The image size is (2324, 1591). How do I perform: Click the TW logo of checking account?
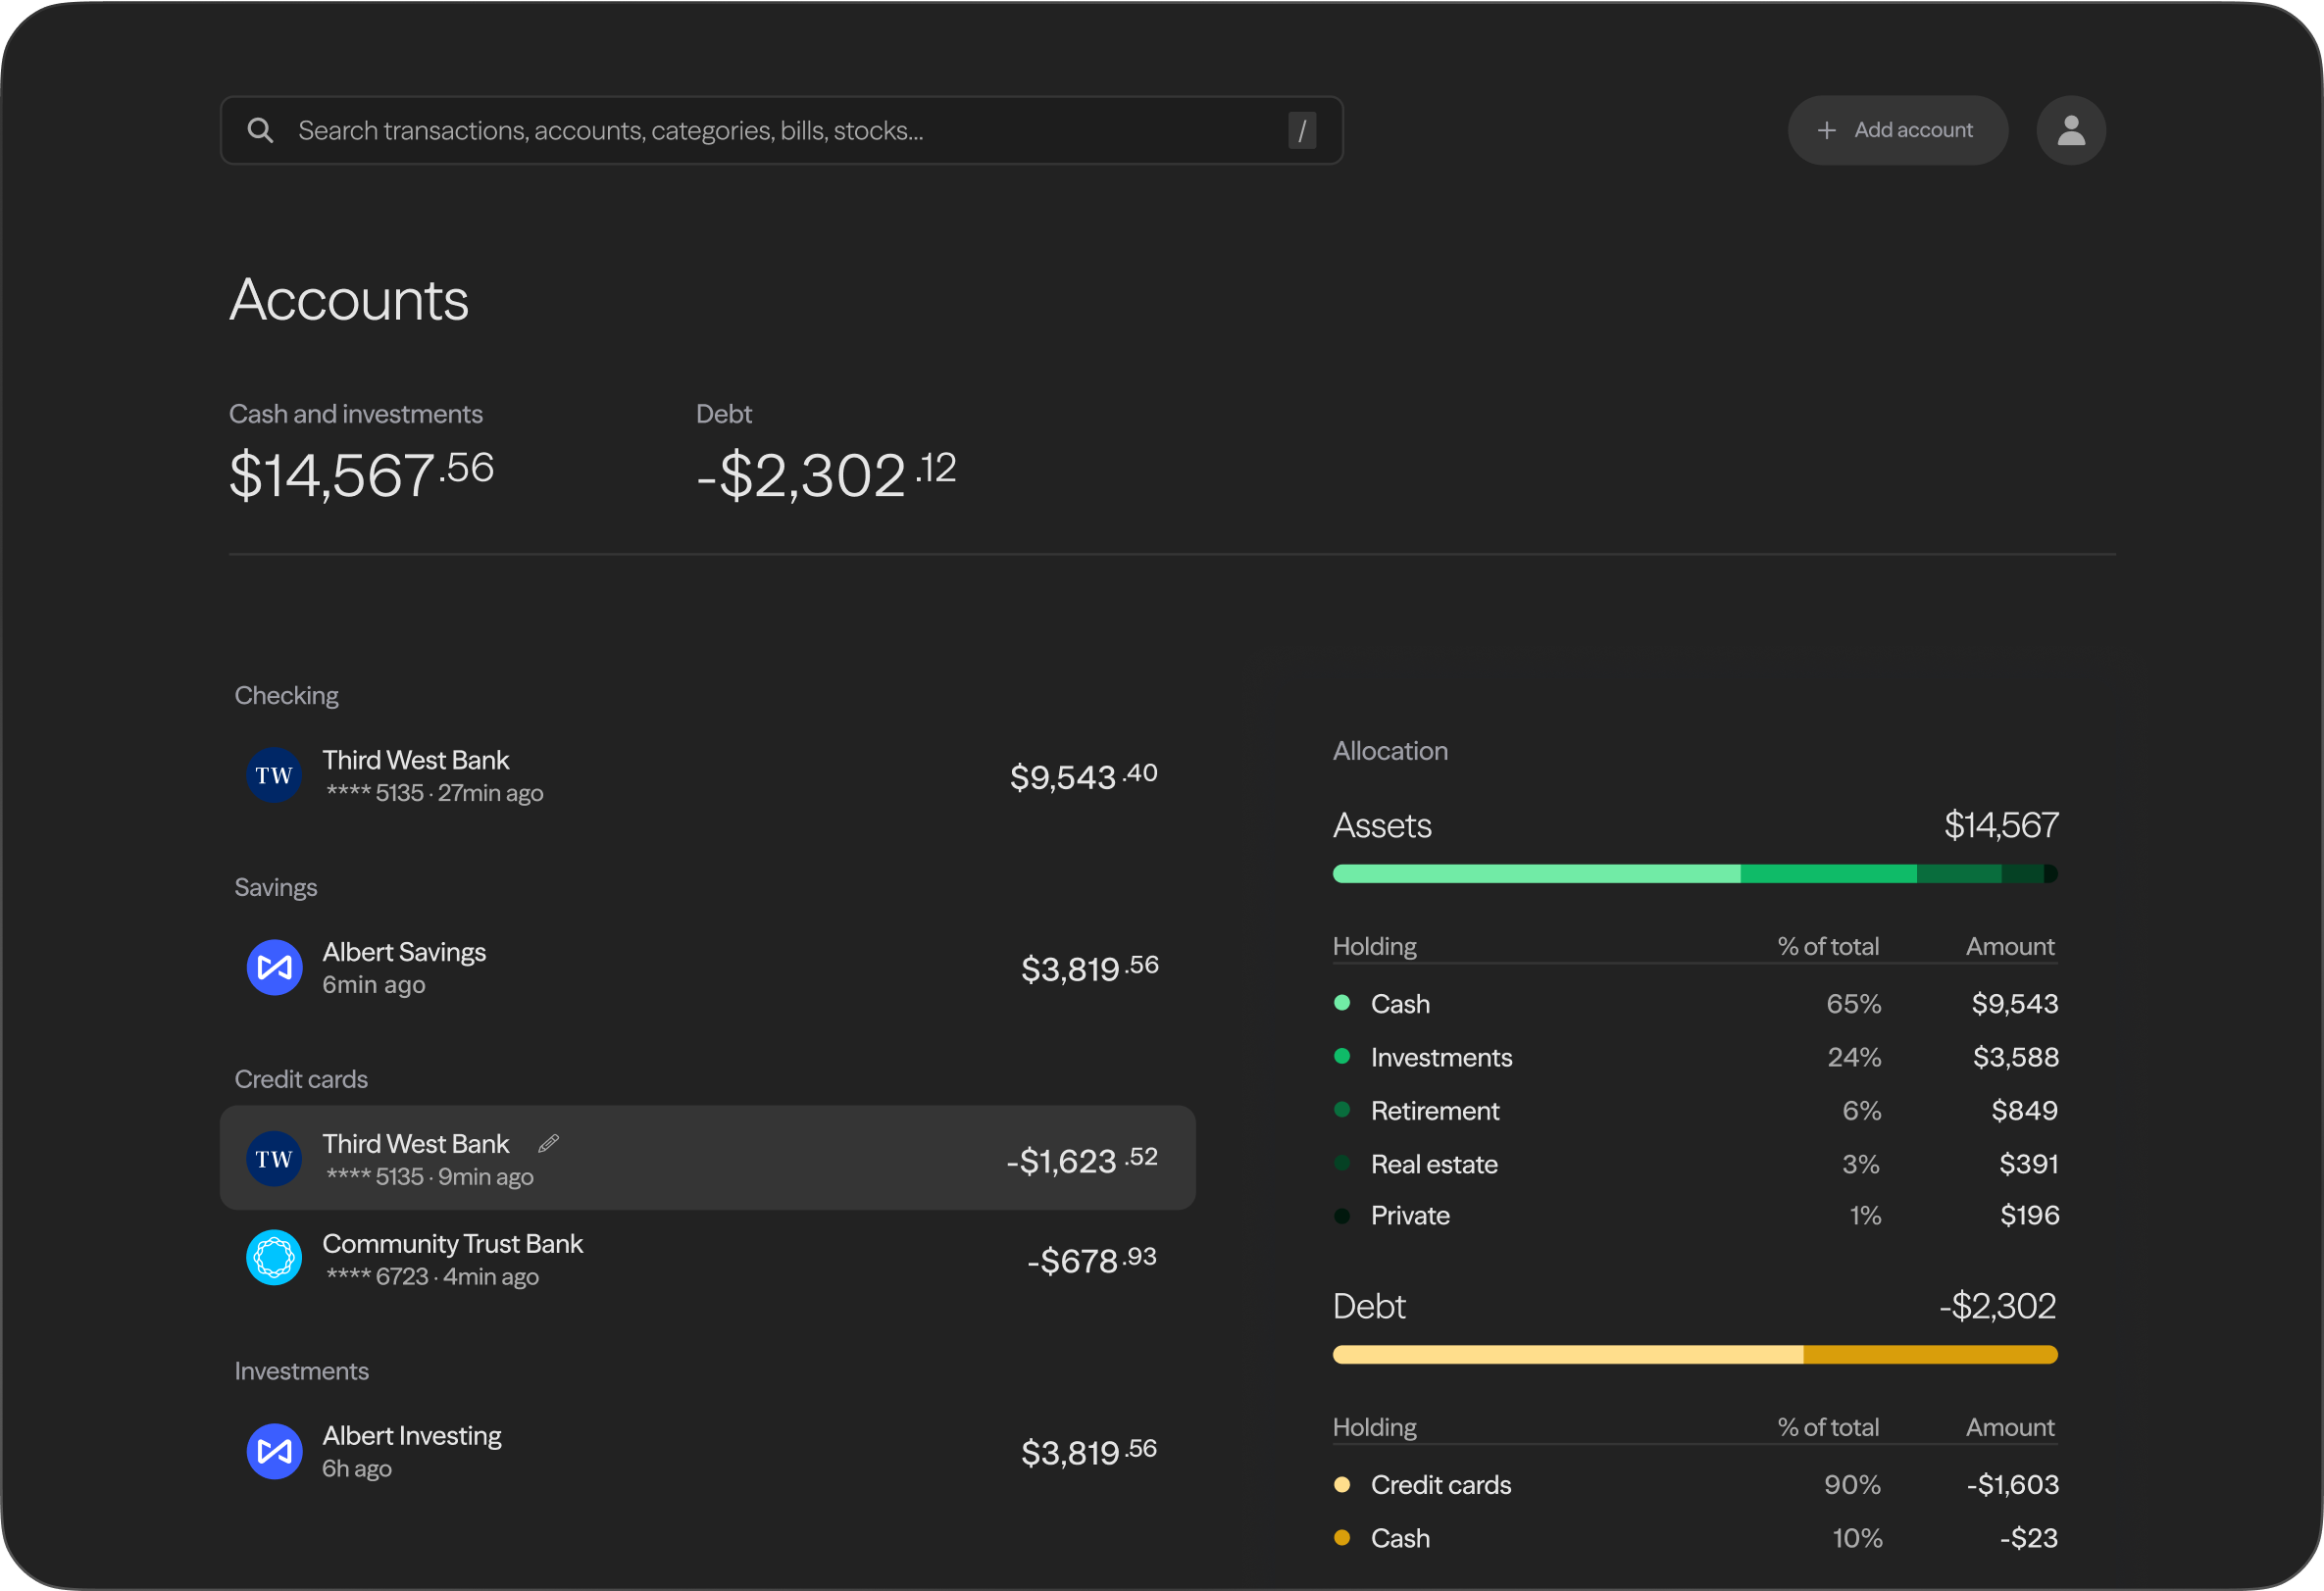tap(274, 775)
